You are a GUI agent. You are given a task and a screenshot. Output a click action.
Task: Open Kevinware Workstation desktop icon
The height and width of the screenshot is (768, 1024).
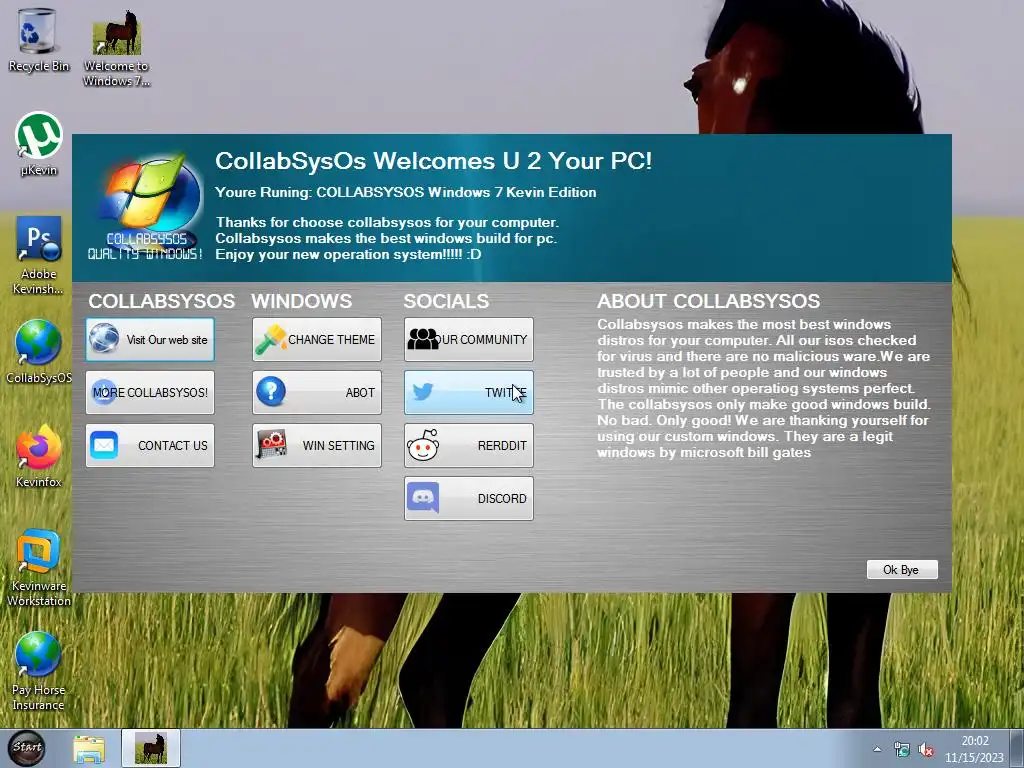39,567
